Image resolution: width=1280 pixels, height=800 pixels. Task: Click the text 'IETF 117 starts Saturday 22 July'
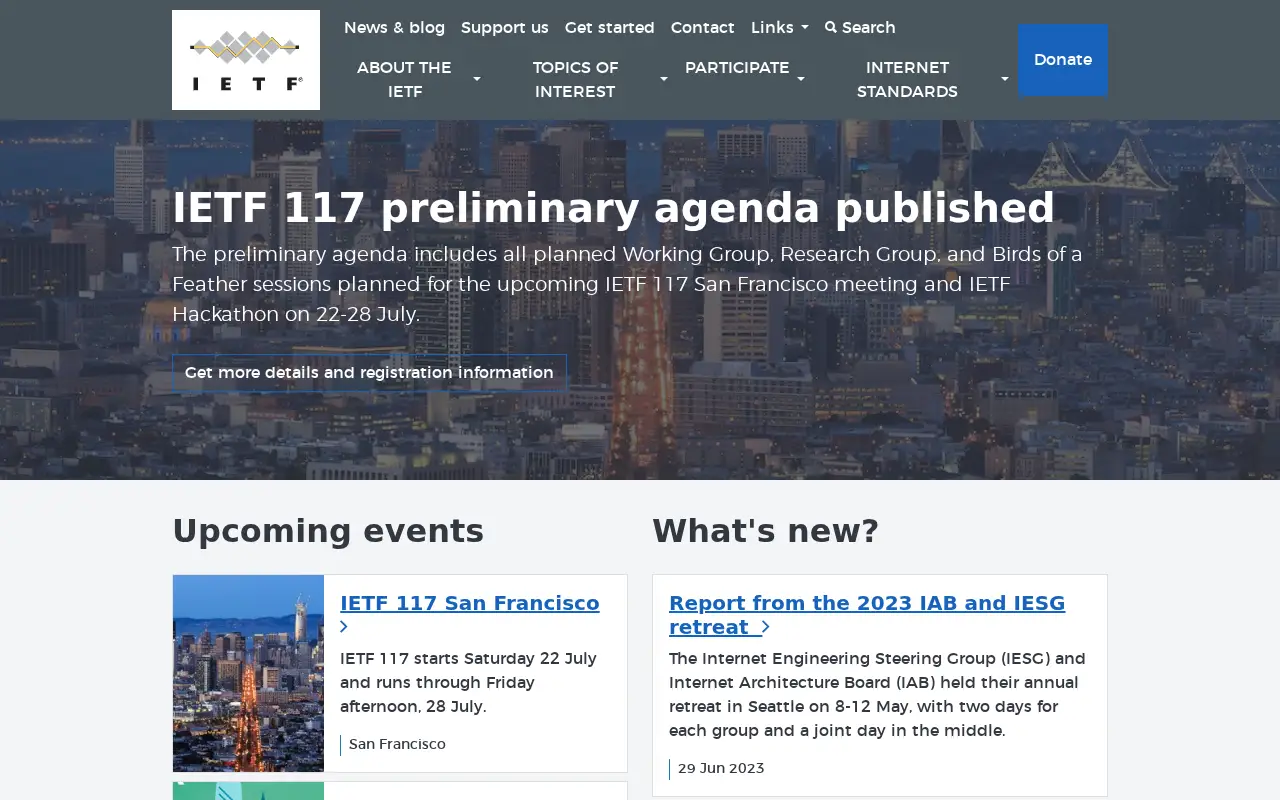[x=468, y=659]
